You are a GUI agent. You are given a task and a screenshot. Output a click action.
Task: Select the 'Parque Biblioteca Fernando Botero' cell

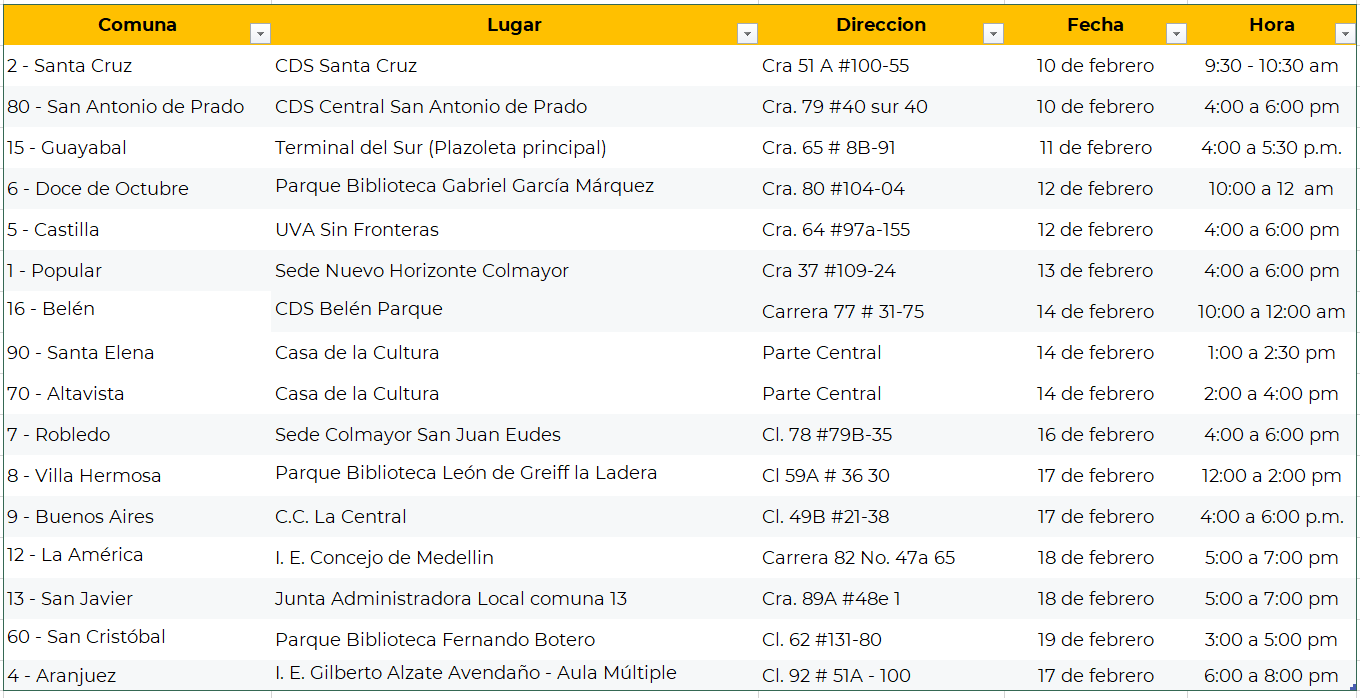pos(435,640)
